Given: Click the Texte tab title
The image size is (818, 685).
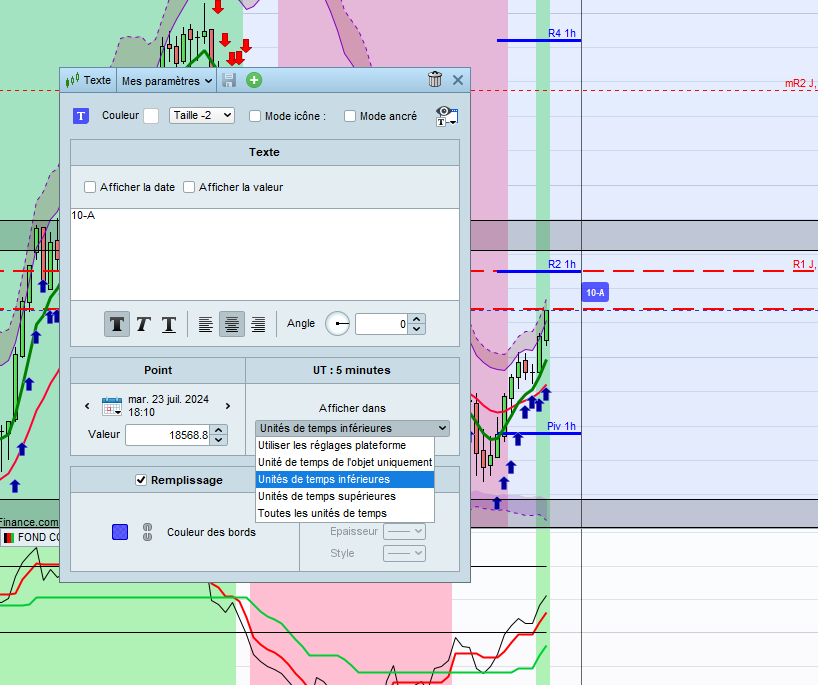Looking at the screenshot, I should (x=97, y=80).
